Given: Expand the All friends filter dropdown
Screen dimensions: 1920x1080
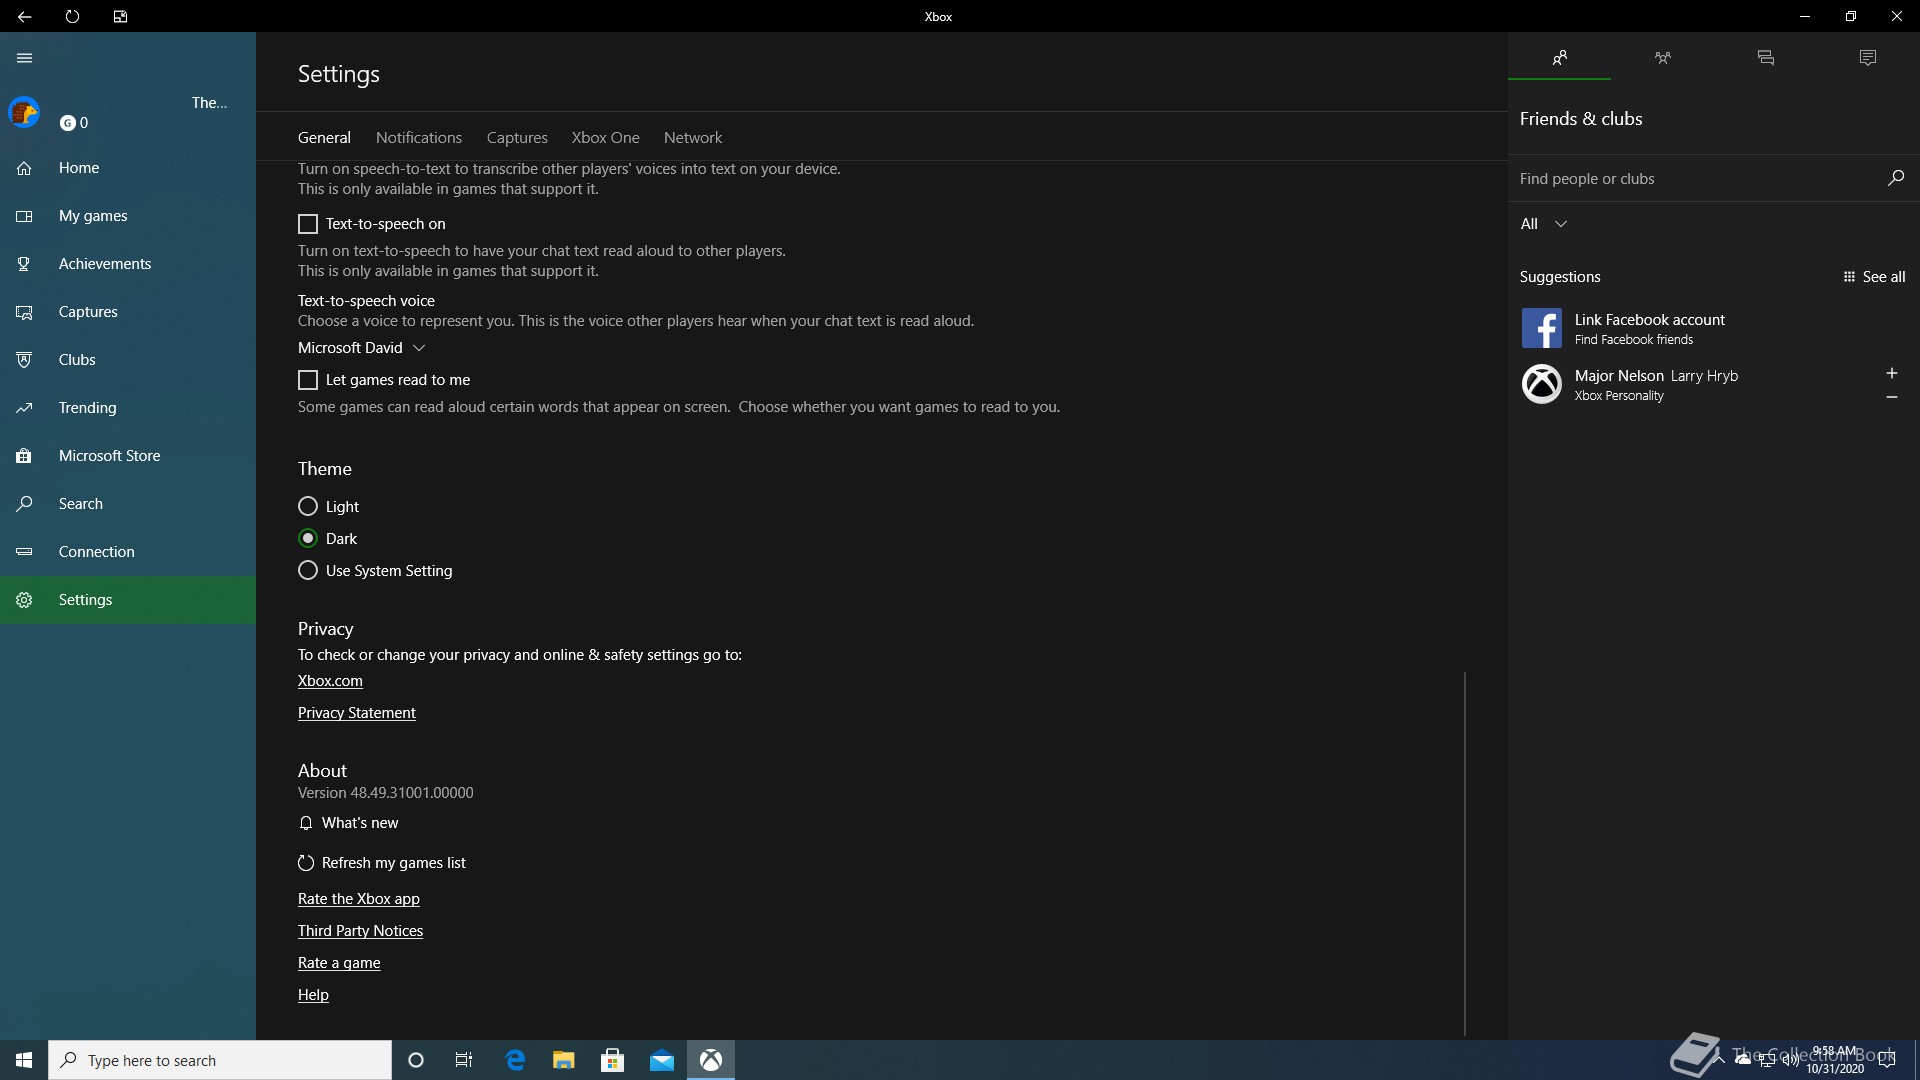Looking at the screenshot, I should (1543, 224).
